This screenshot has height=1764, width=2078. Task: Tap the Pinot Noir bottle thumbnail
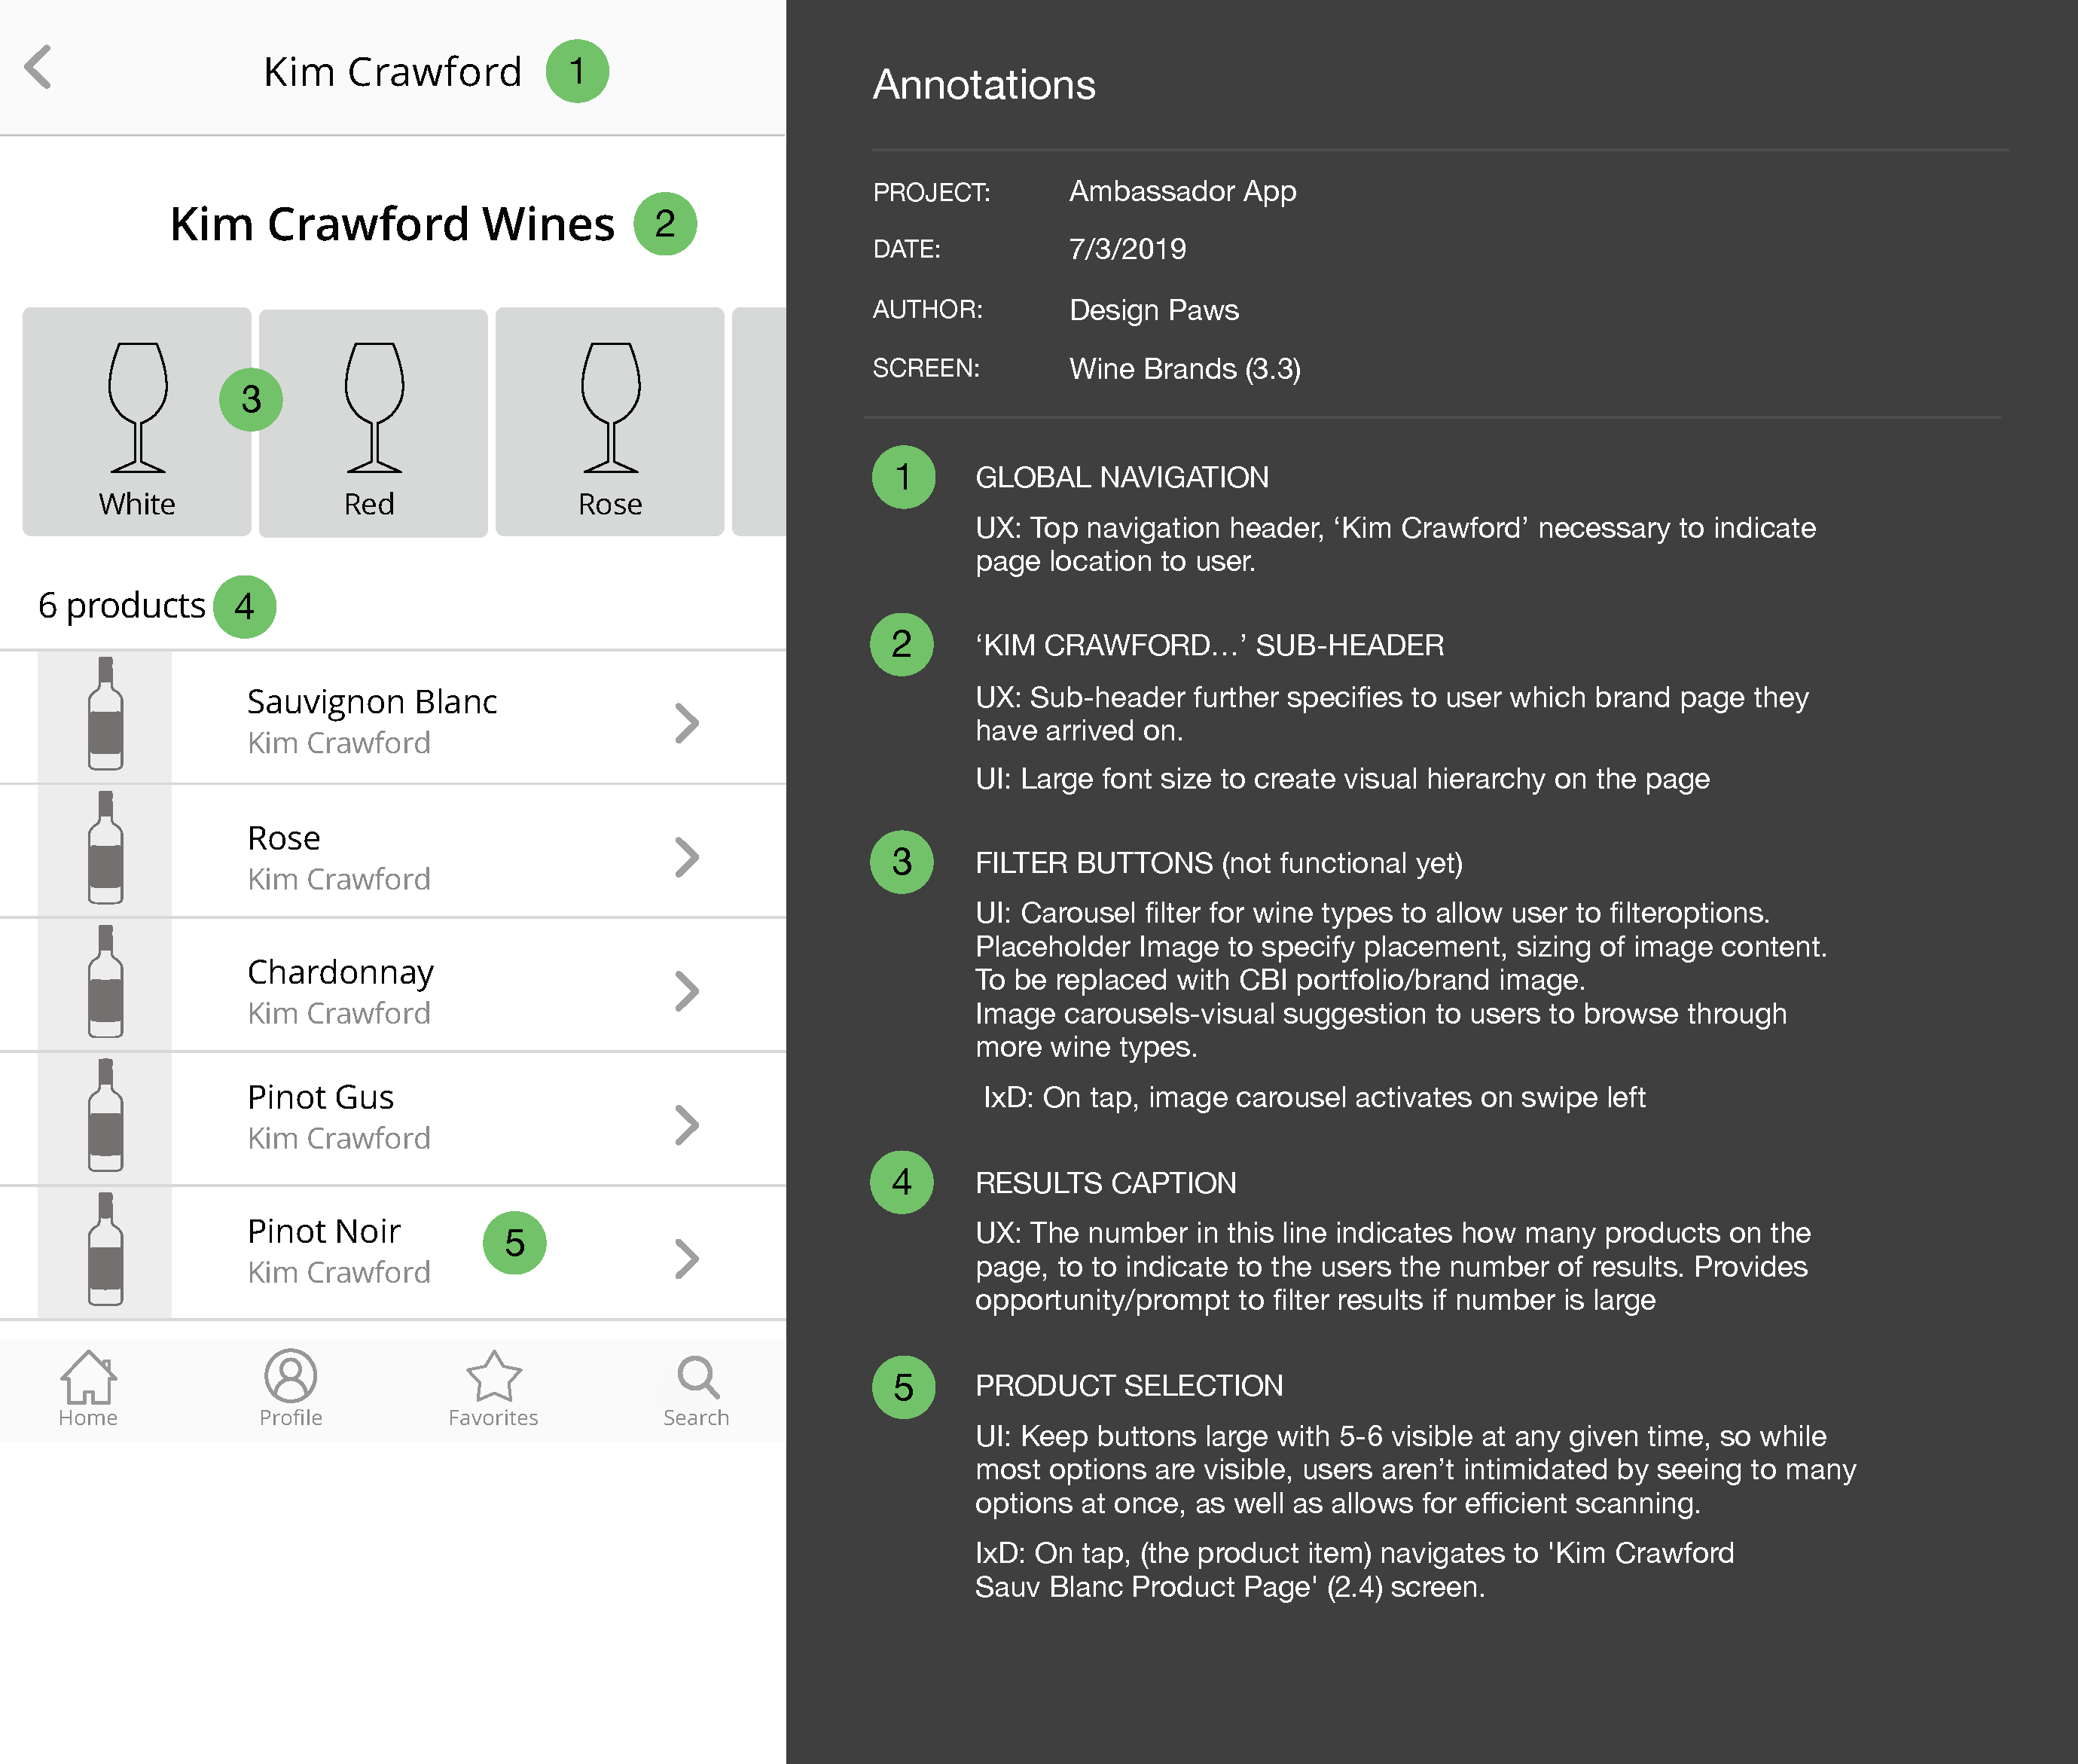[105, 1252]
